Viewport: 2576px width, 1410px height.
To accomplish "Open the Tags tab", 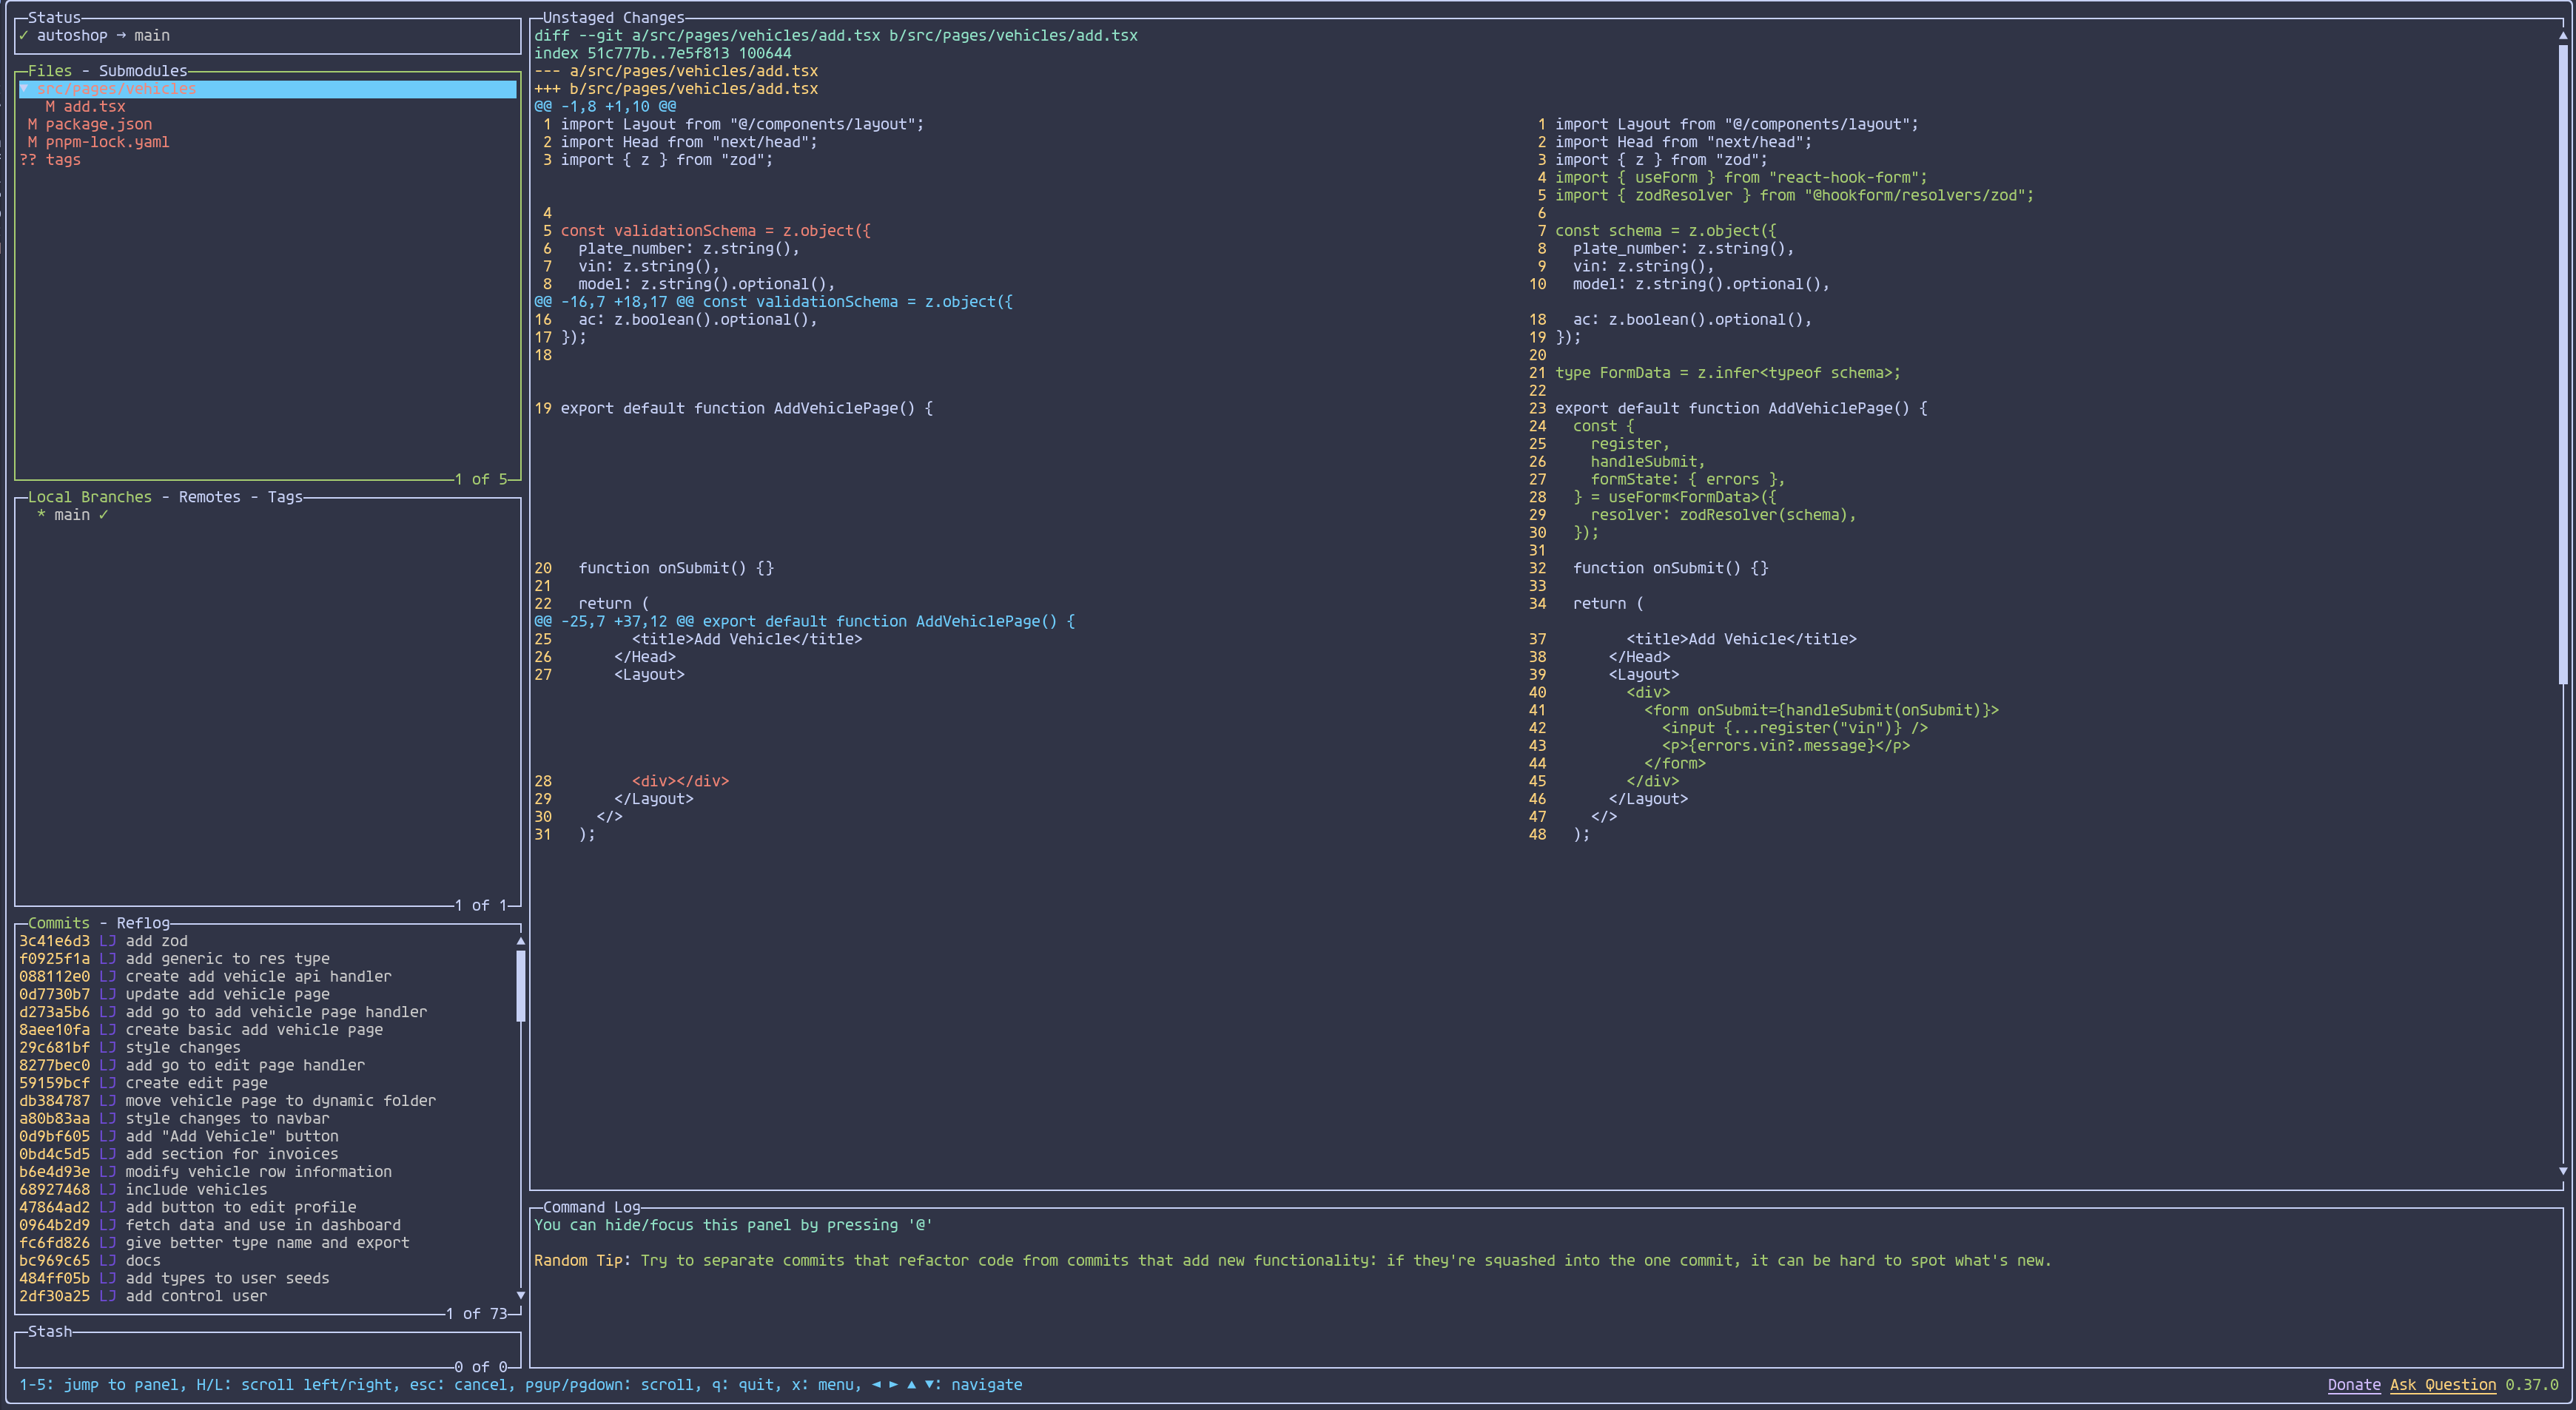I will (285, 497).
